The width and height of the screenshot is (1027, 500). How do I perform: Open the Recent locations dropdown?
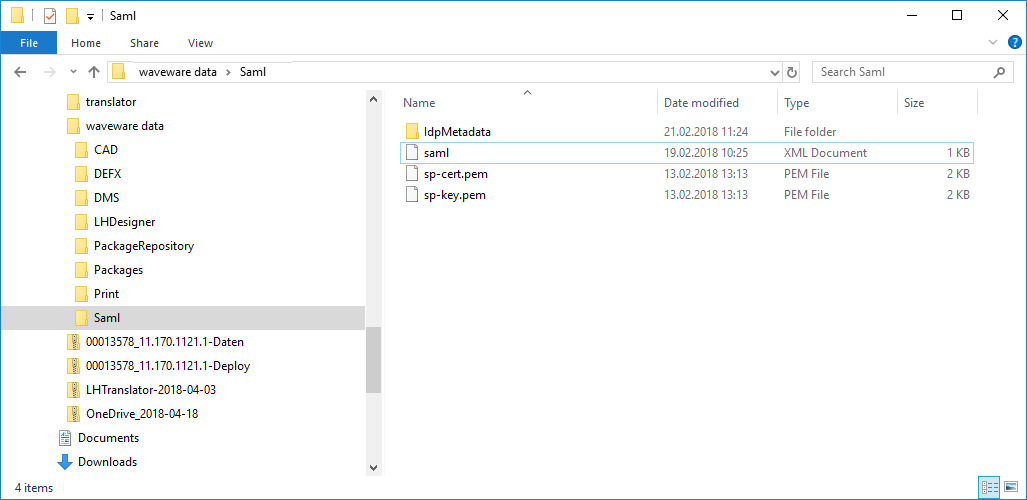pos(73,72)
